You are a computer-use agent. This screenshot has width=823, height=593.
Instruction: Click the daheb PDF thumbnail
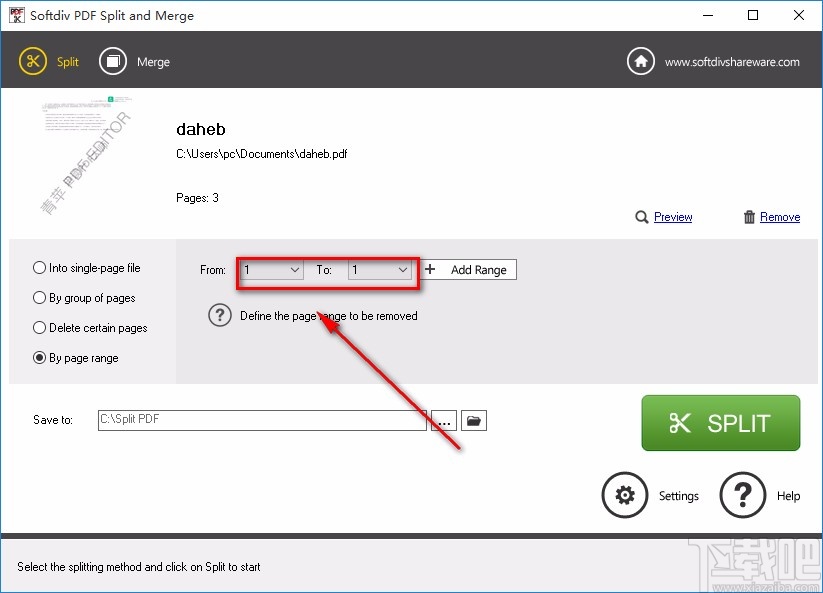86,156
